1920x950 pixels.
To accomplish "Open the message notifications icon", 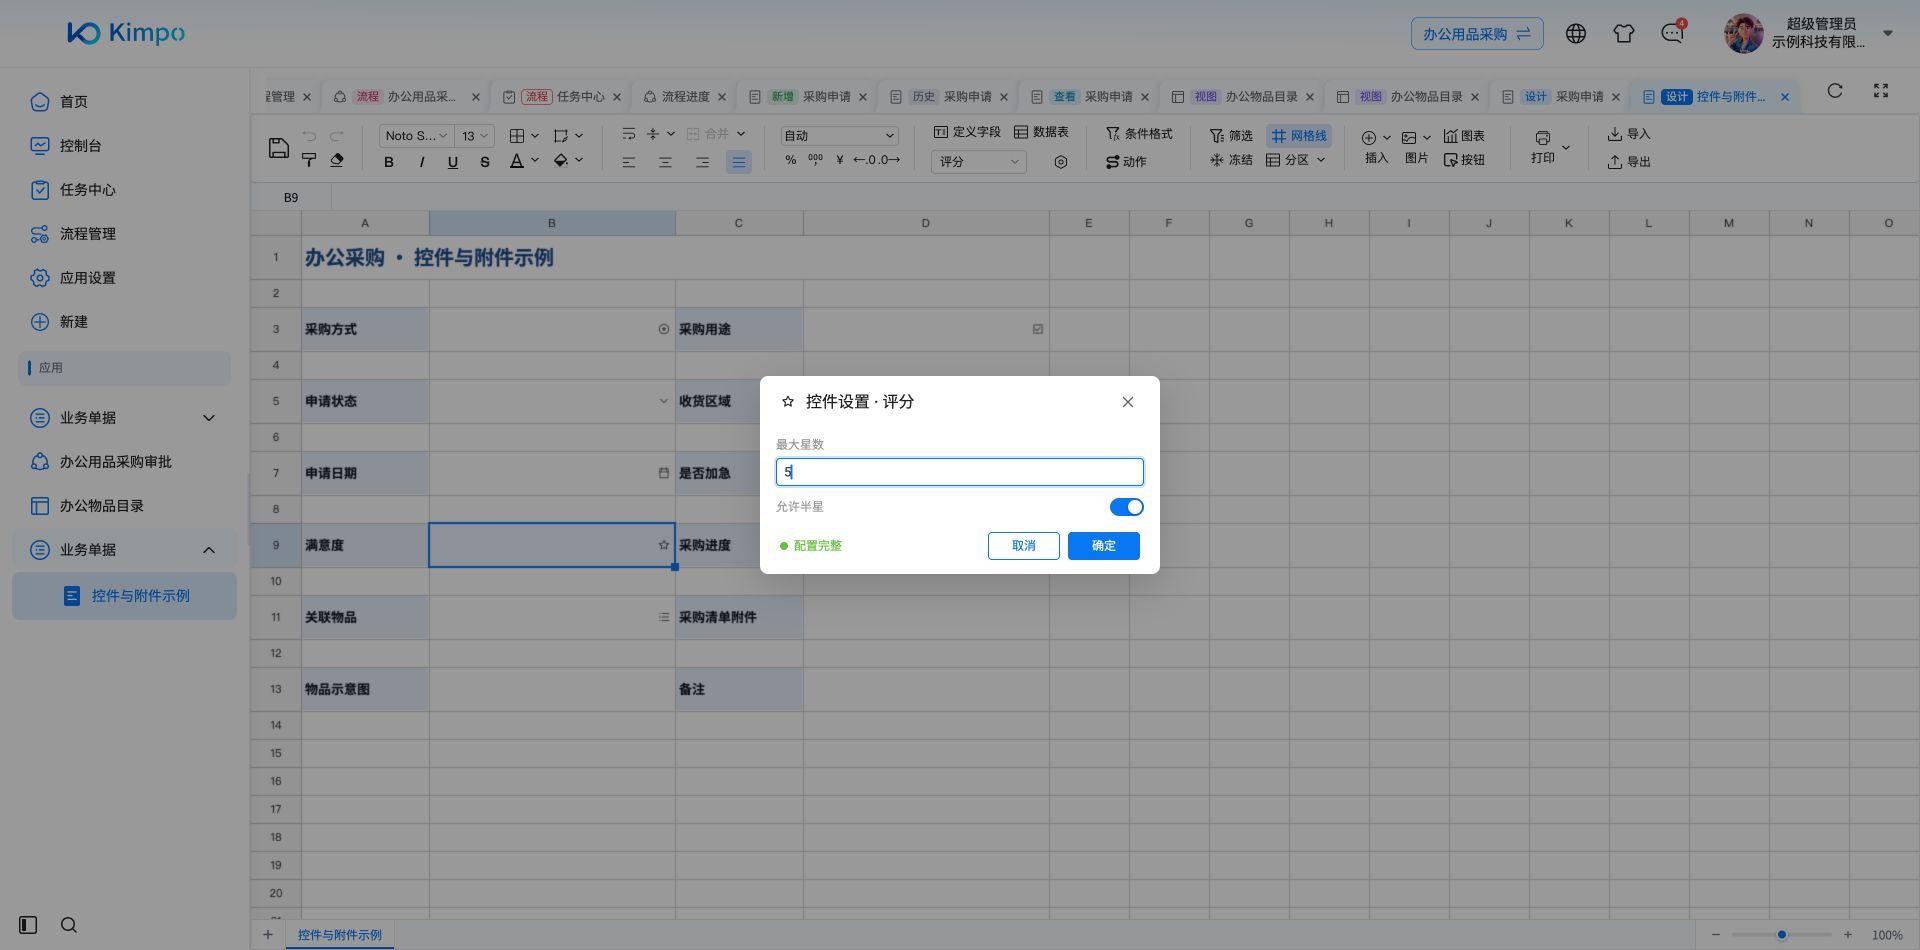I will pyautogui.click(x=1672, y=33).
